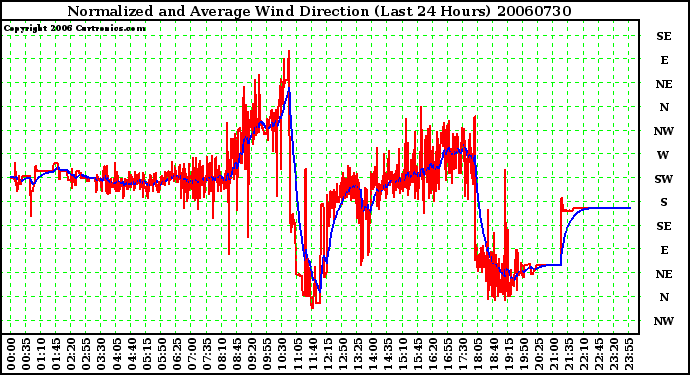Click the 23:20 time label
Viewport: 690px width, 375px height.
[x=614, y=354]
